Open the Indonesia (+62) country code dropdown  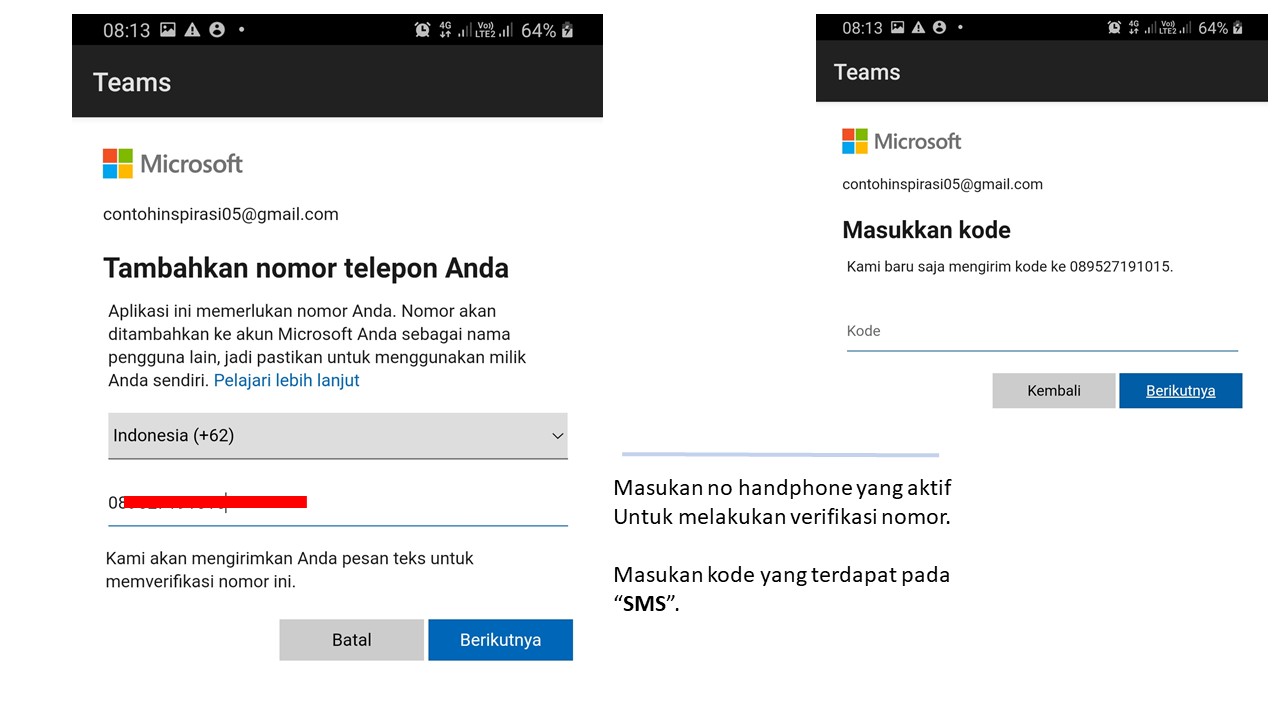[x=338, y=436]
